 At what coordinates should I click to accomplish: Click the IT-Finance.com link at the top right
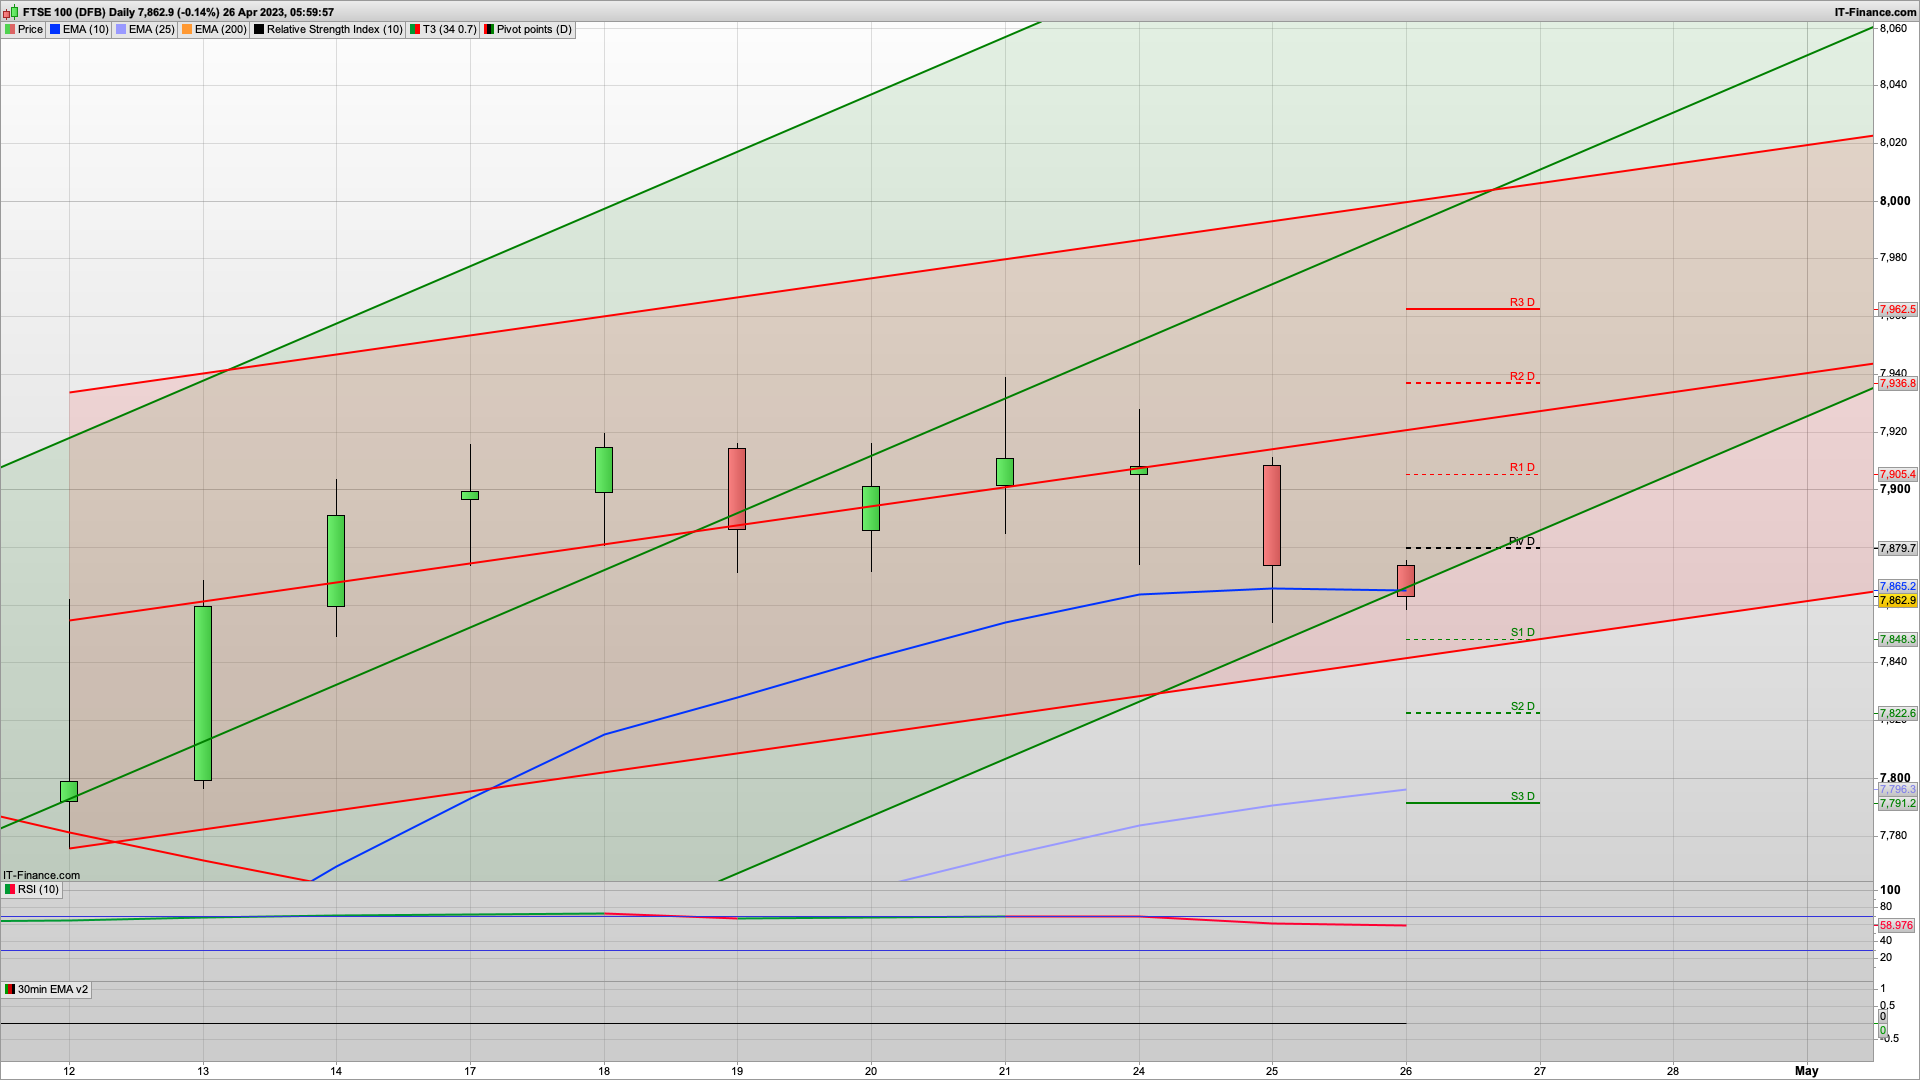coord(1875,12)
